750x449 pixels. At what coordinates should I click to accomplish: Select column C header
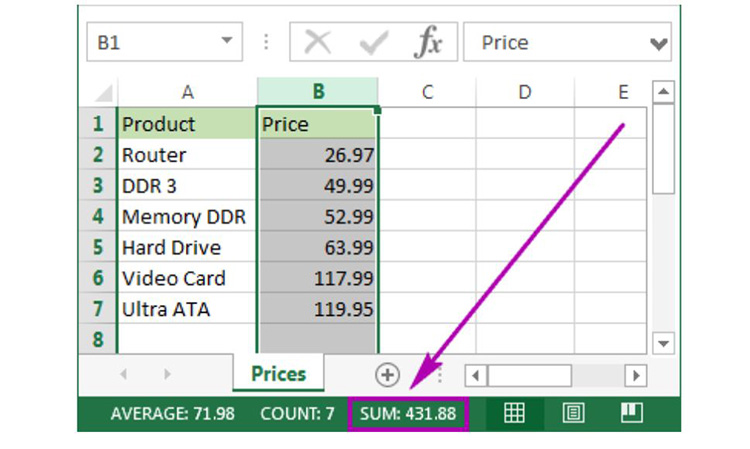[427, 92]
